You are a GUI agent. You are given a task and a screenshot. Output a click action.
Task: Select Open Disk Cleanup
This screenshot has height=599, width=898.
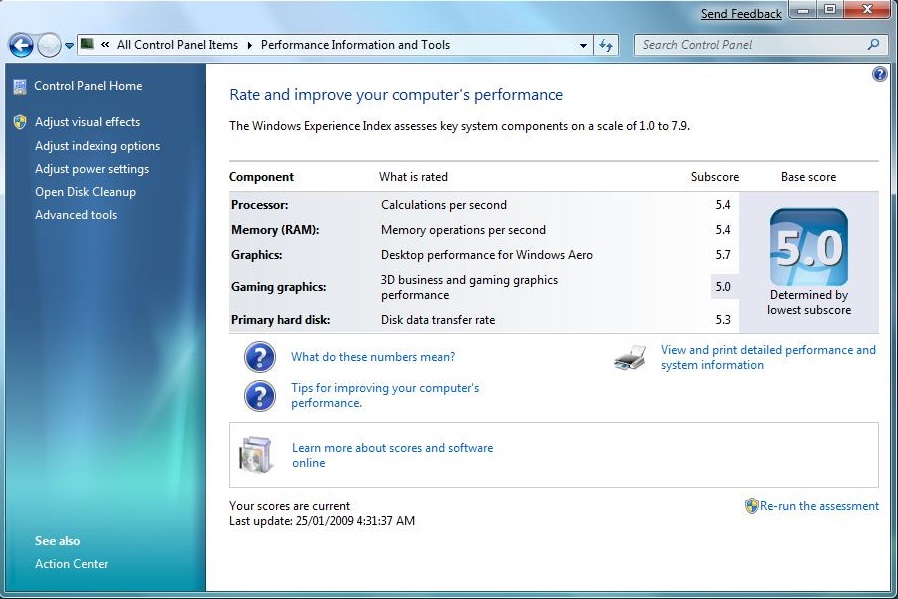(x=85, y=192)
